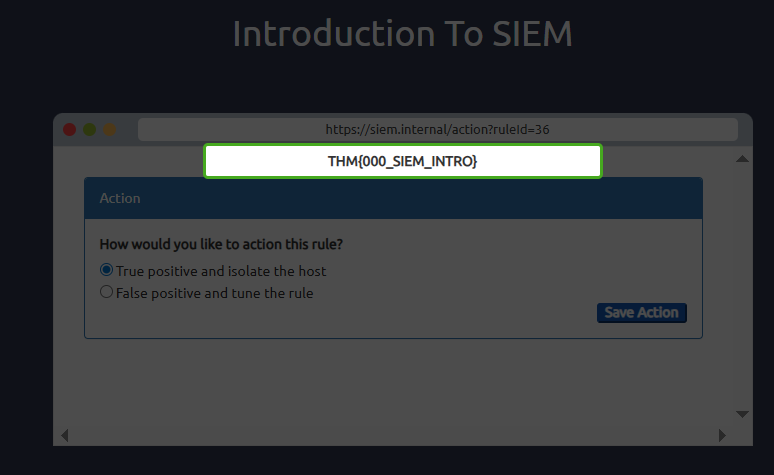
Task: Select the True positive radio button
Action: [107, 270]
